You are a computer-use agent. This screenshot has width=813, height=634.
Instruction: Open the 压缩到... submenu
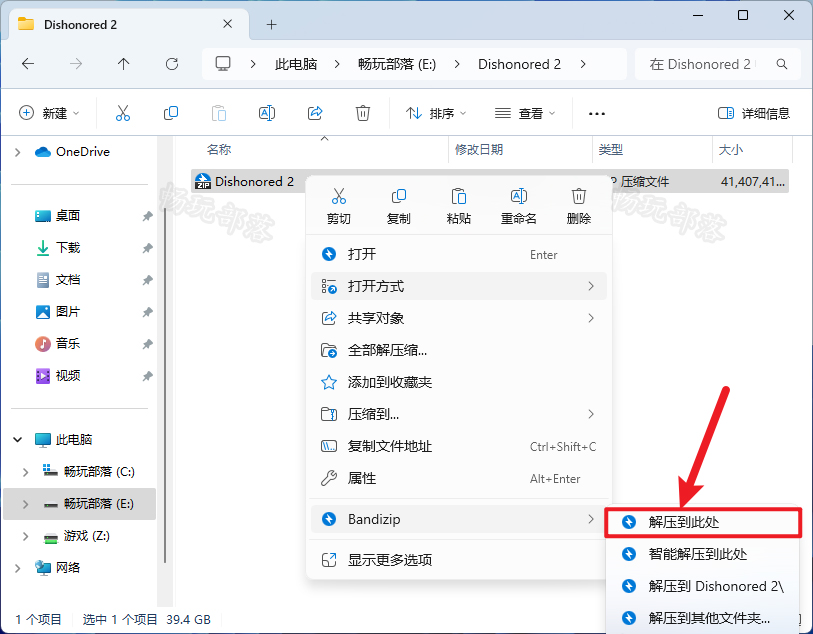pos(459,414)
